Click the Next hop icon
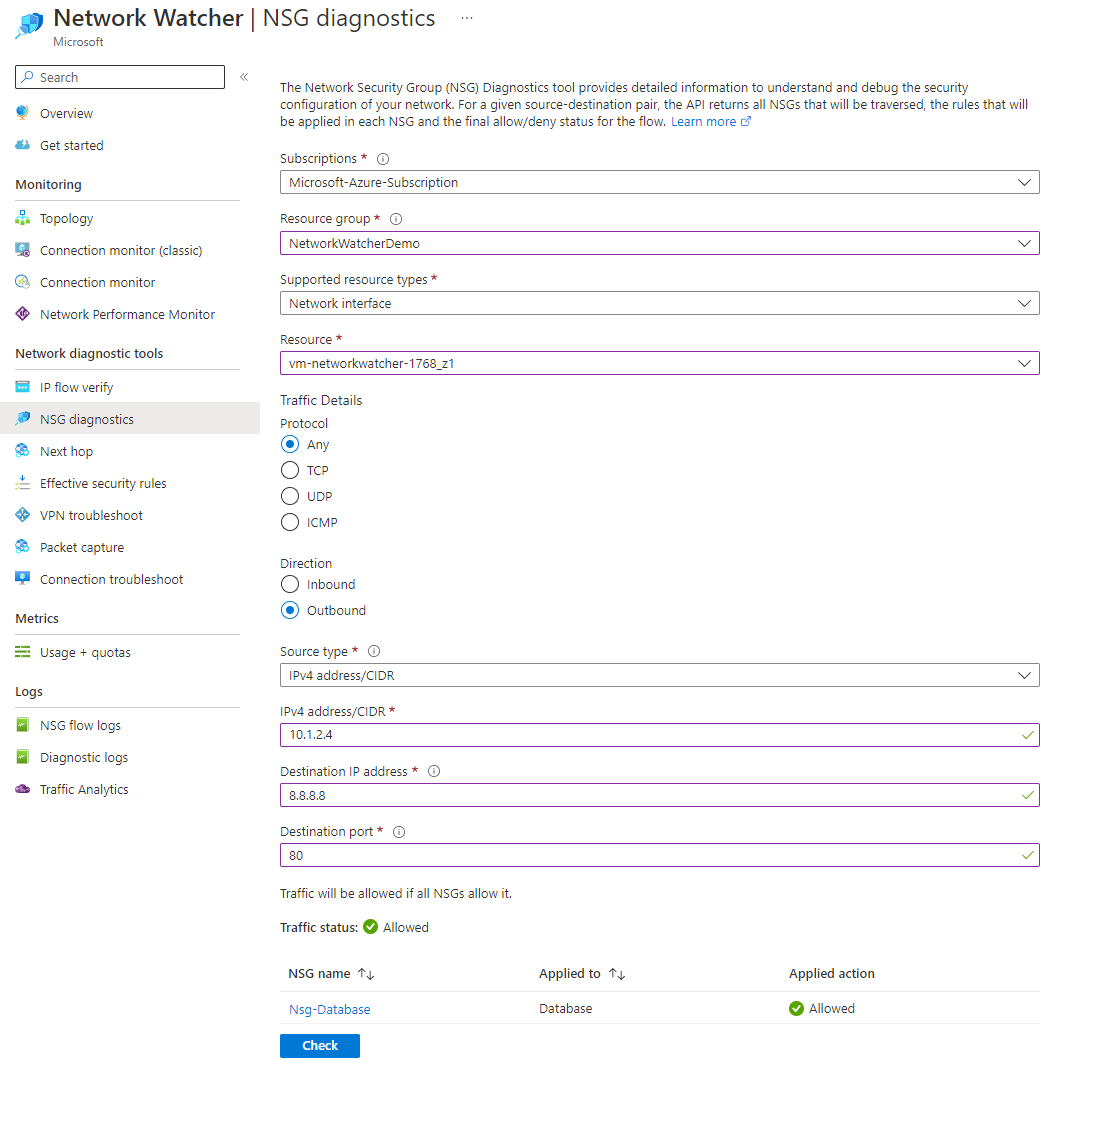The height and width of the screenshot is (1125, 1112). pos(23,451)
